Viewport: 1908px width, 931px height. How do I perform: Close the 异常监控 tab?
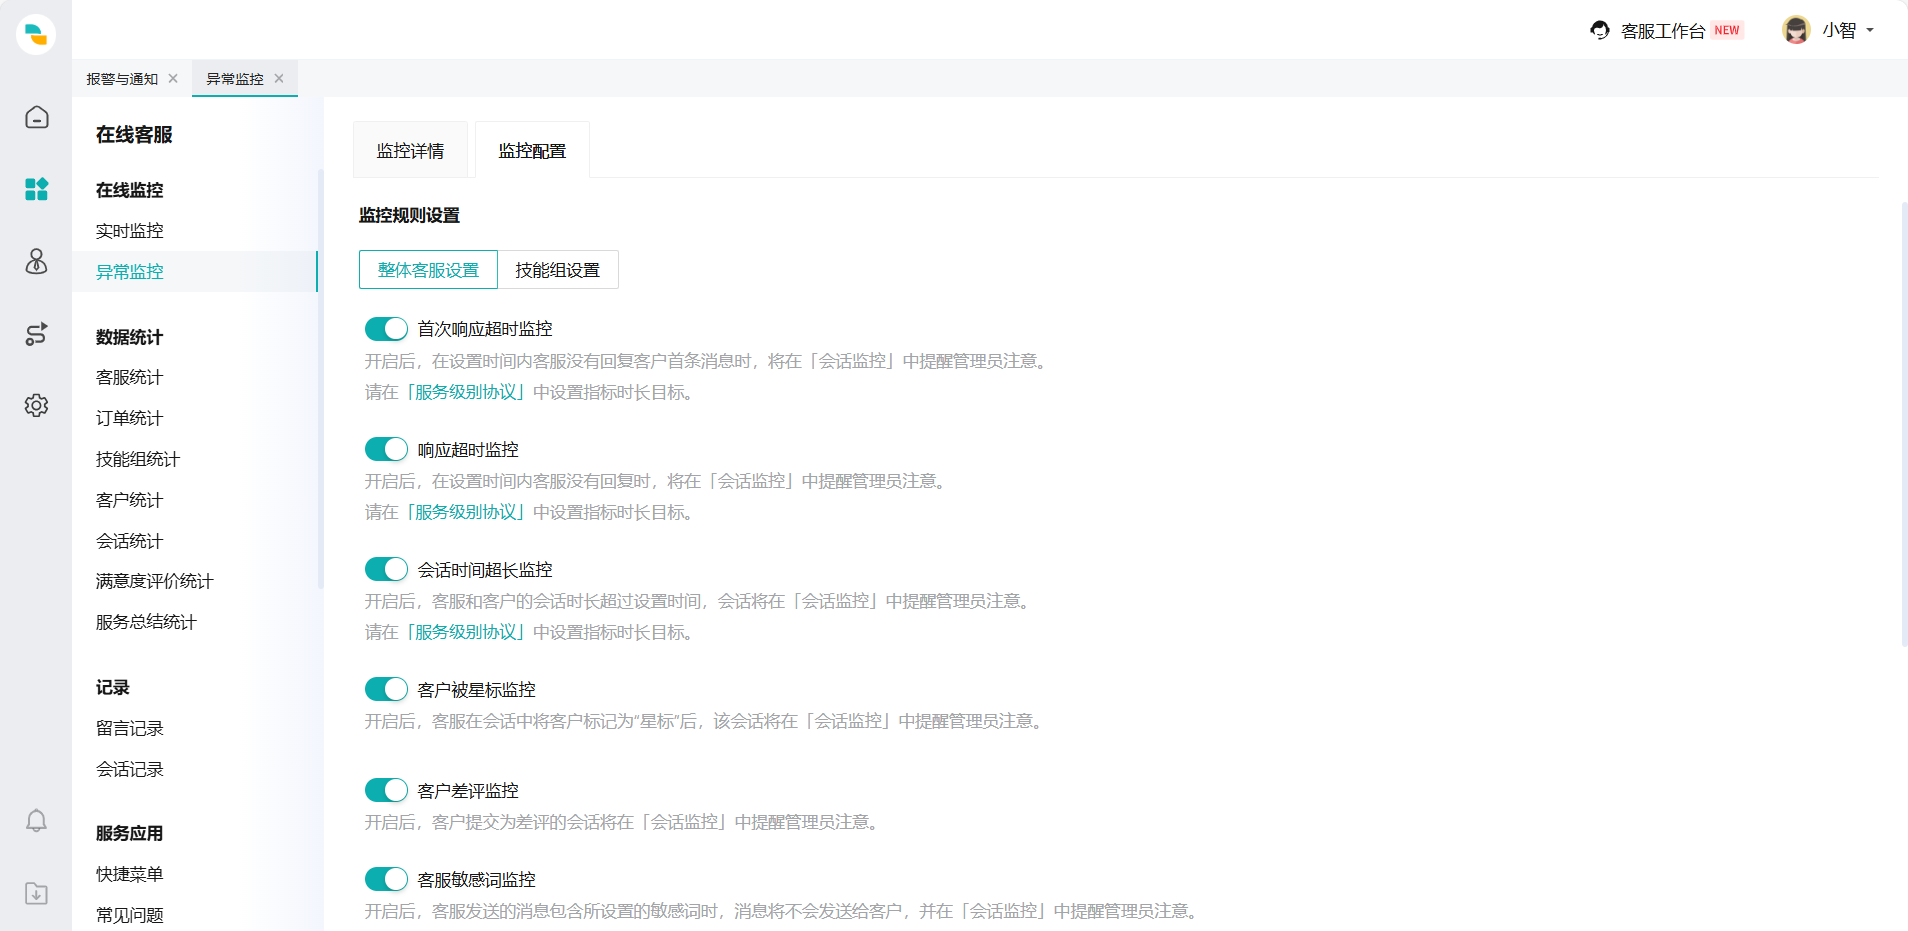pos(279,78)
